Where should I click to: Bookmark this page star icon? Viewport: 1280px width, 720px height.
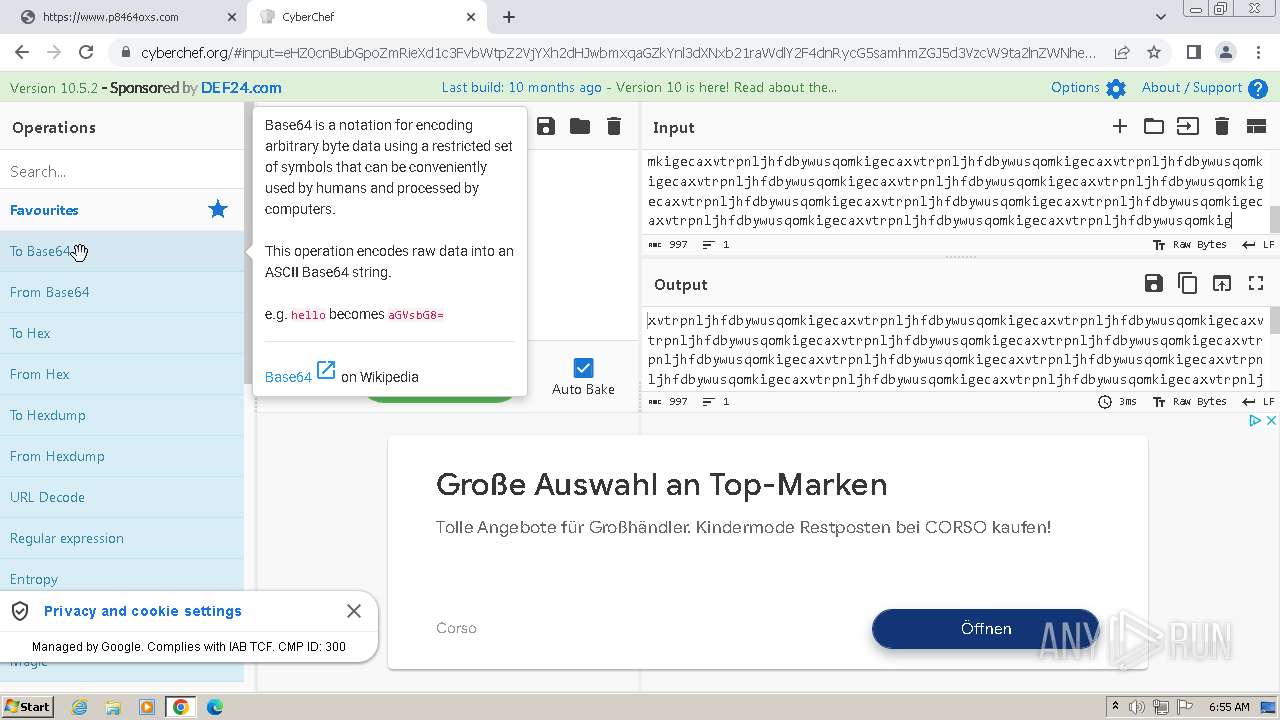1154,52
